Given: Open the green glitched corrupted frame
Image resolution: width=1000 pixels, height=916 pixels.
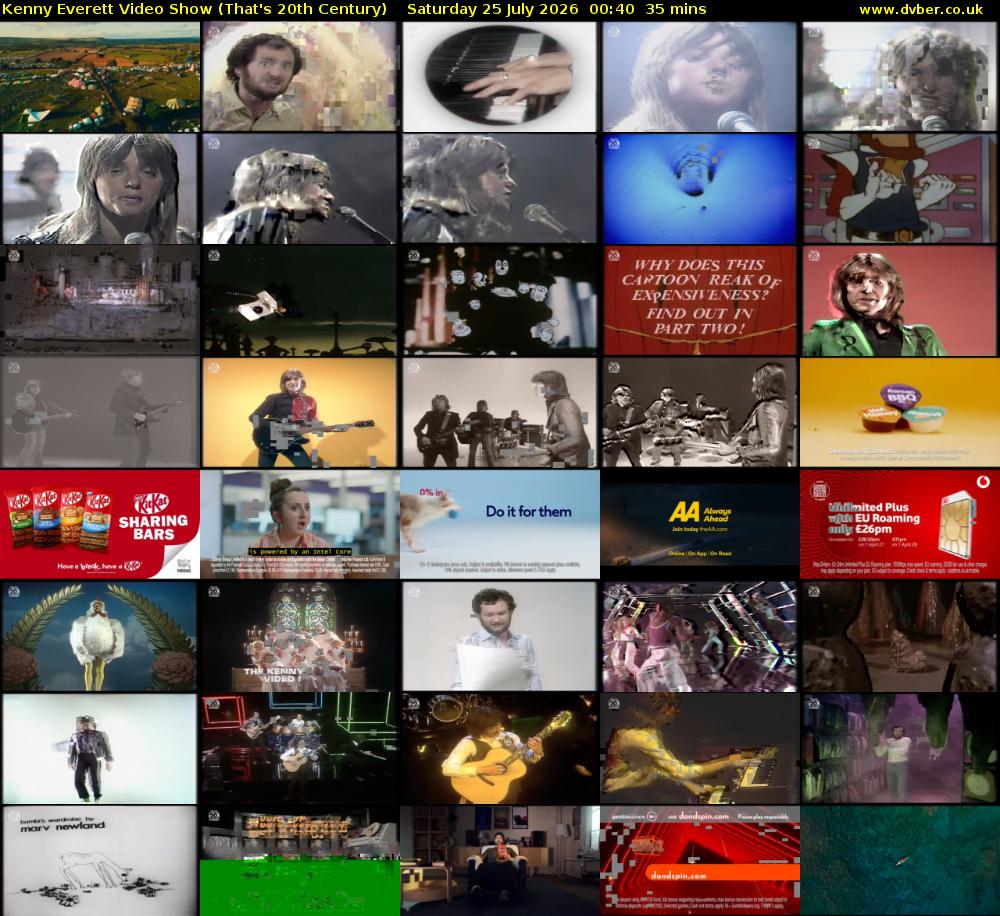Looking at the screenshot, I should (300, 861).
